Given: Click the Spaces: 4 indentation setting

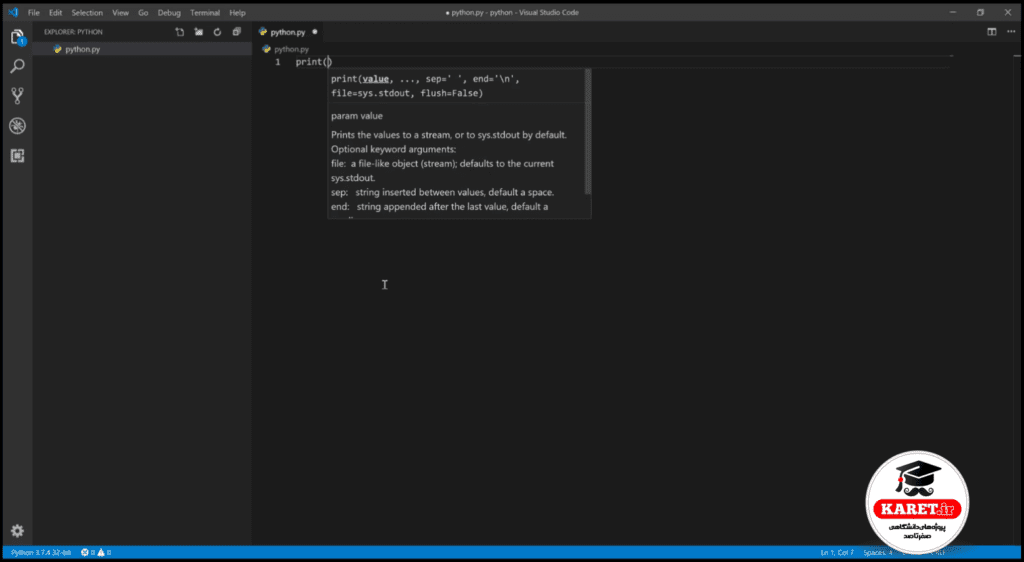Looking at the screenshot, I should pos(878,553).
